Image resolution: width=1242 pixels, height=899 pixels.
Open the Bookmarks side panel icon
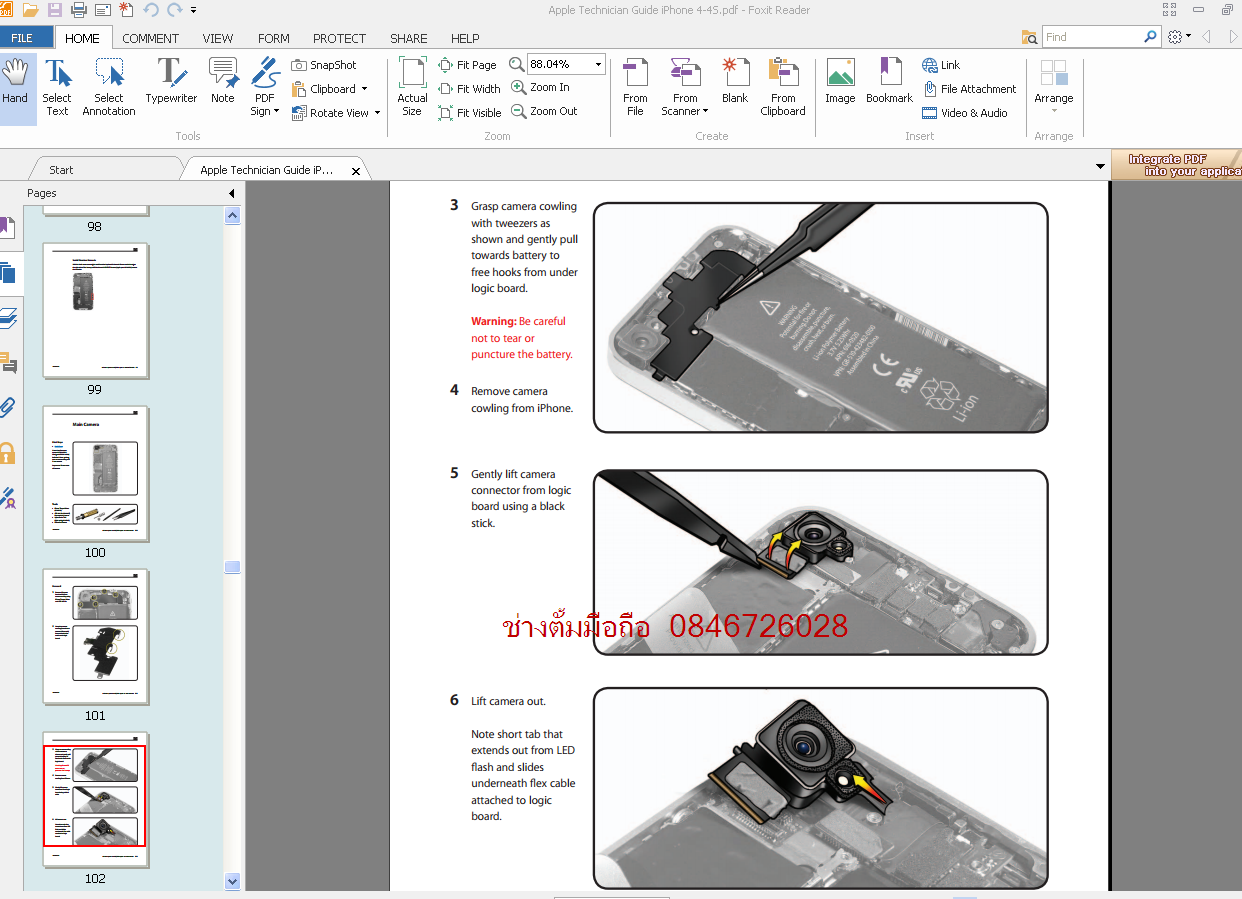tap(7, 227)
